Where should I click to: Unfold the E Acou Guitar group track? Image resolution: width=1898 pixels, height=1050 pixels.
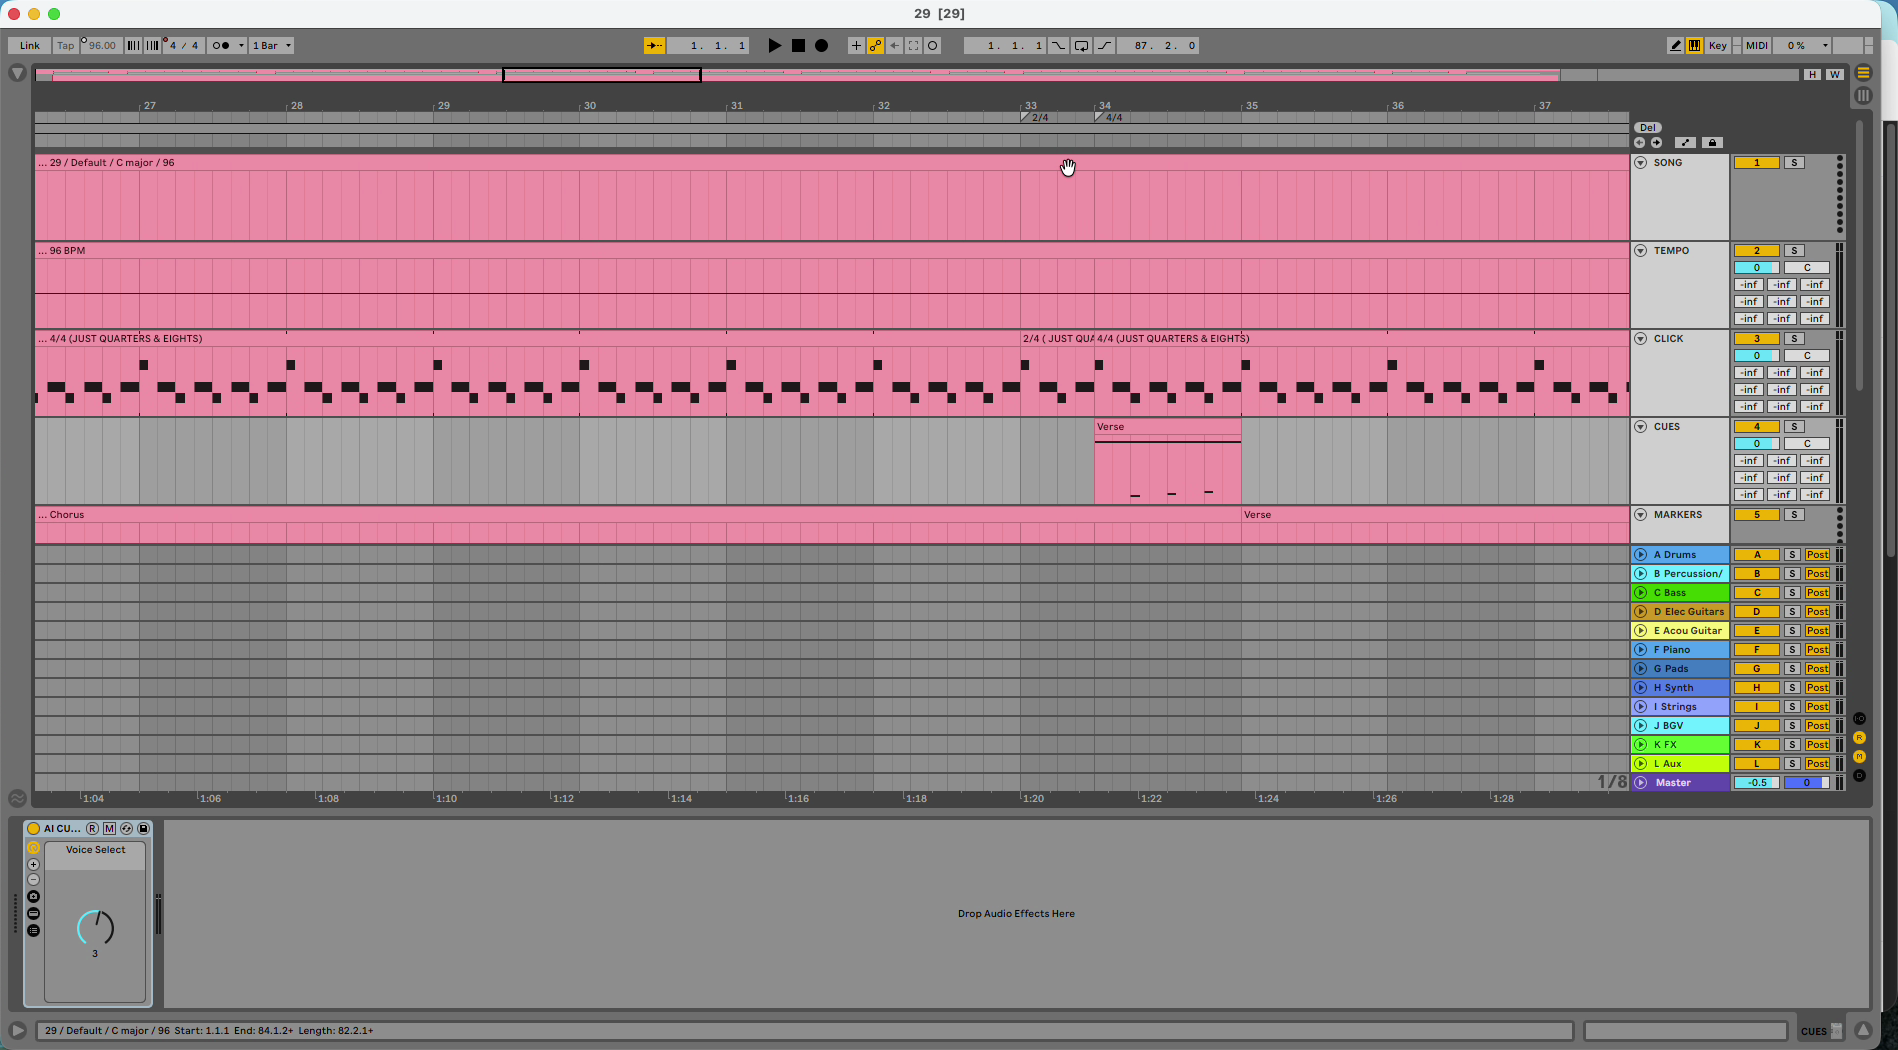pyautogui.click(x=1641, y=631)
